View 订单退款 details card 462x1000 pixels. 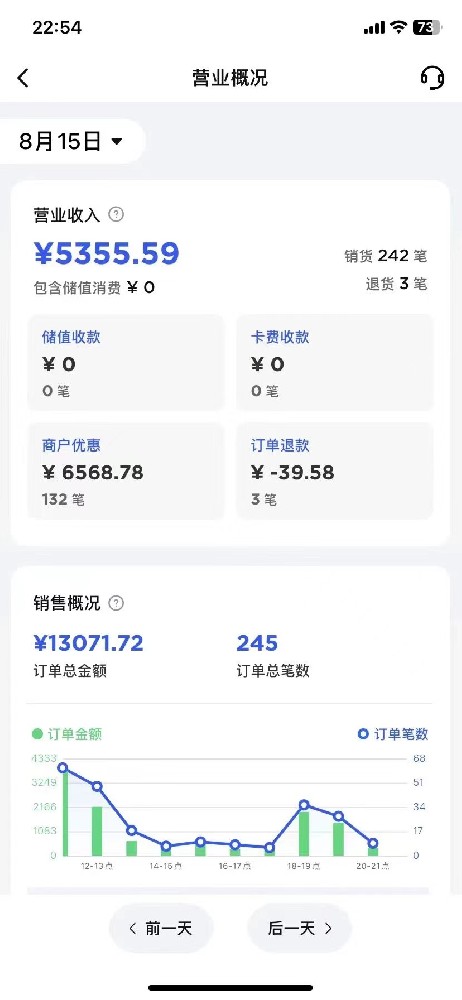click(335, 471)
